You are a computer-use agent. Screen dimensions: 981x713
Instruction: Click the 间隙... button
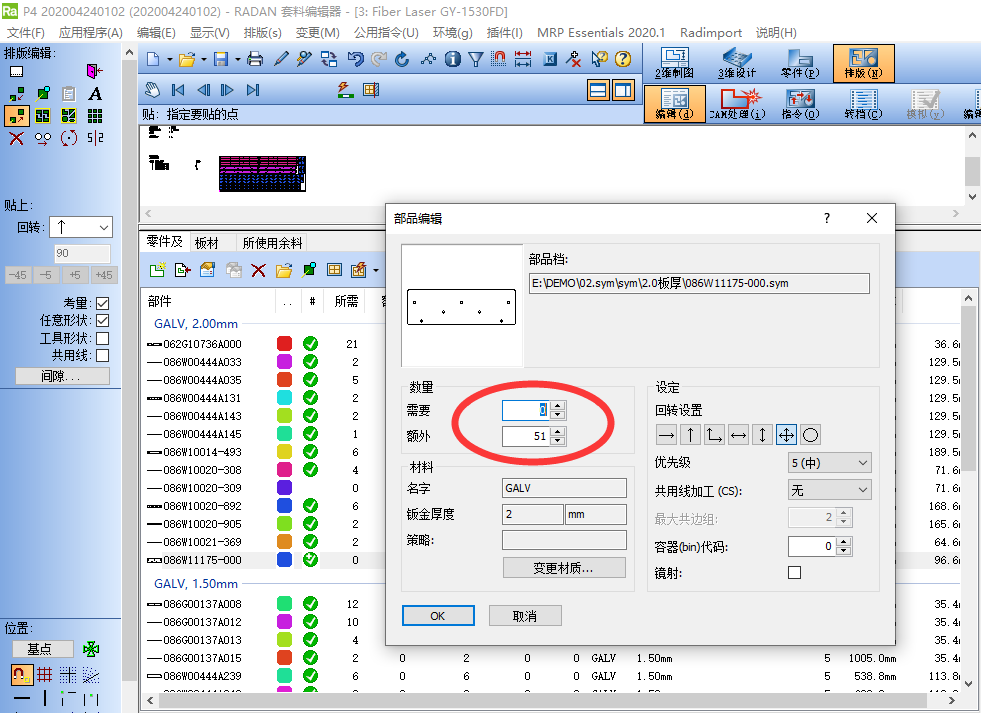click(62, 376)
